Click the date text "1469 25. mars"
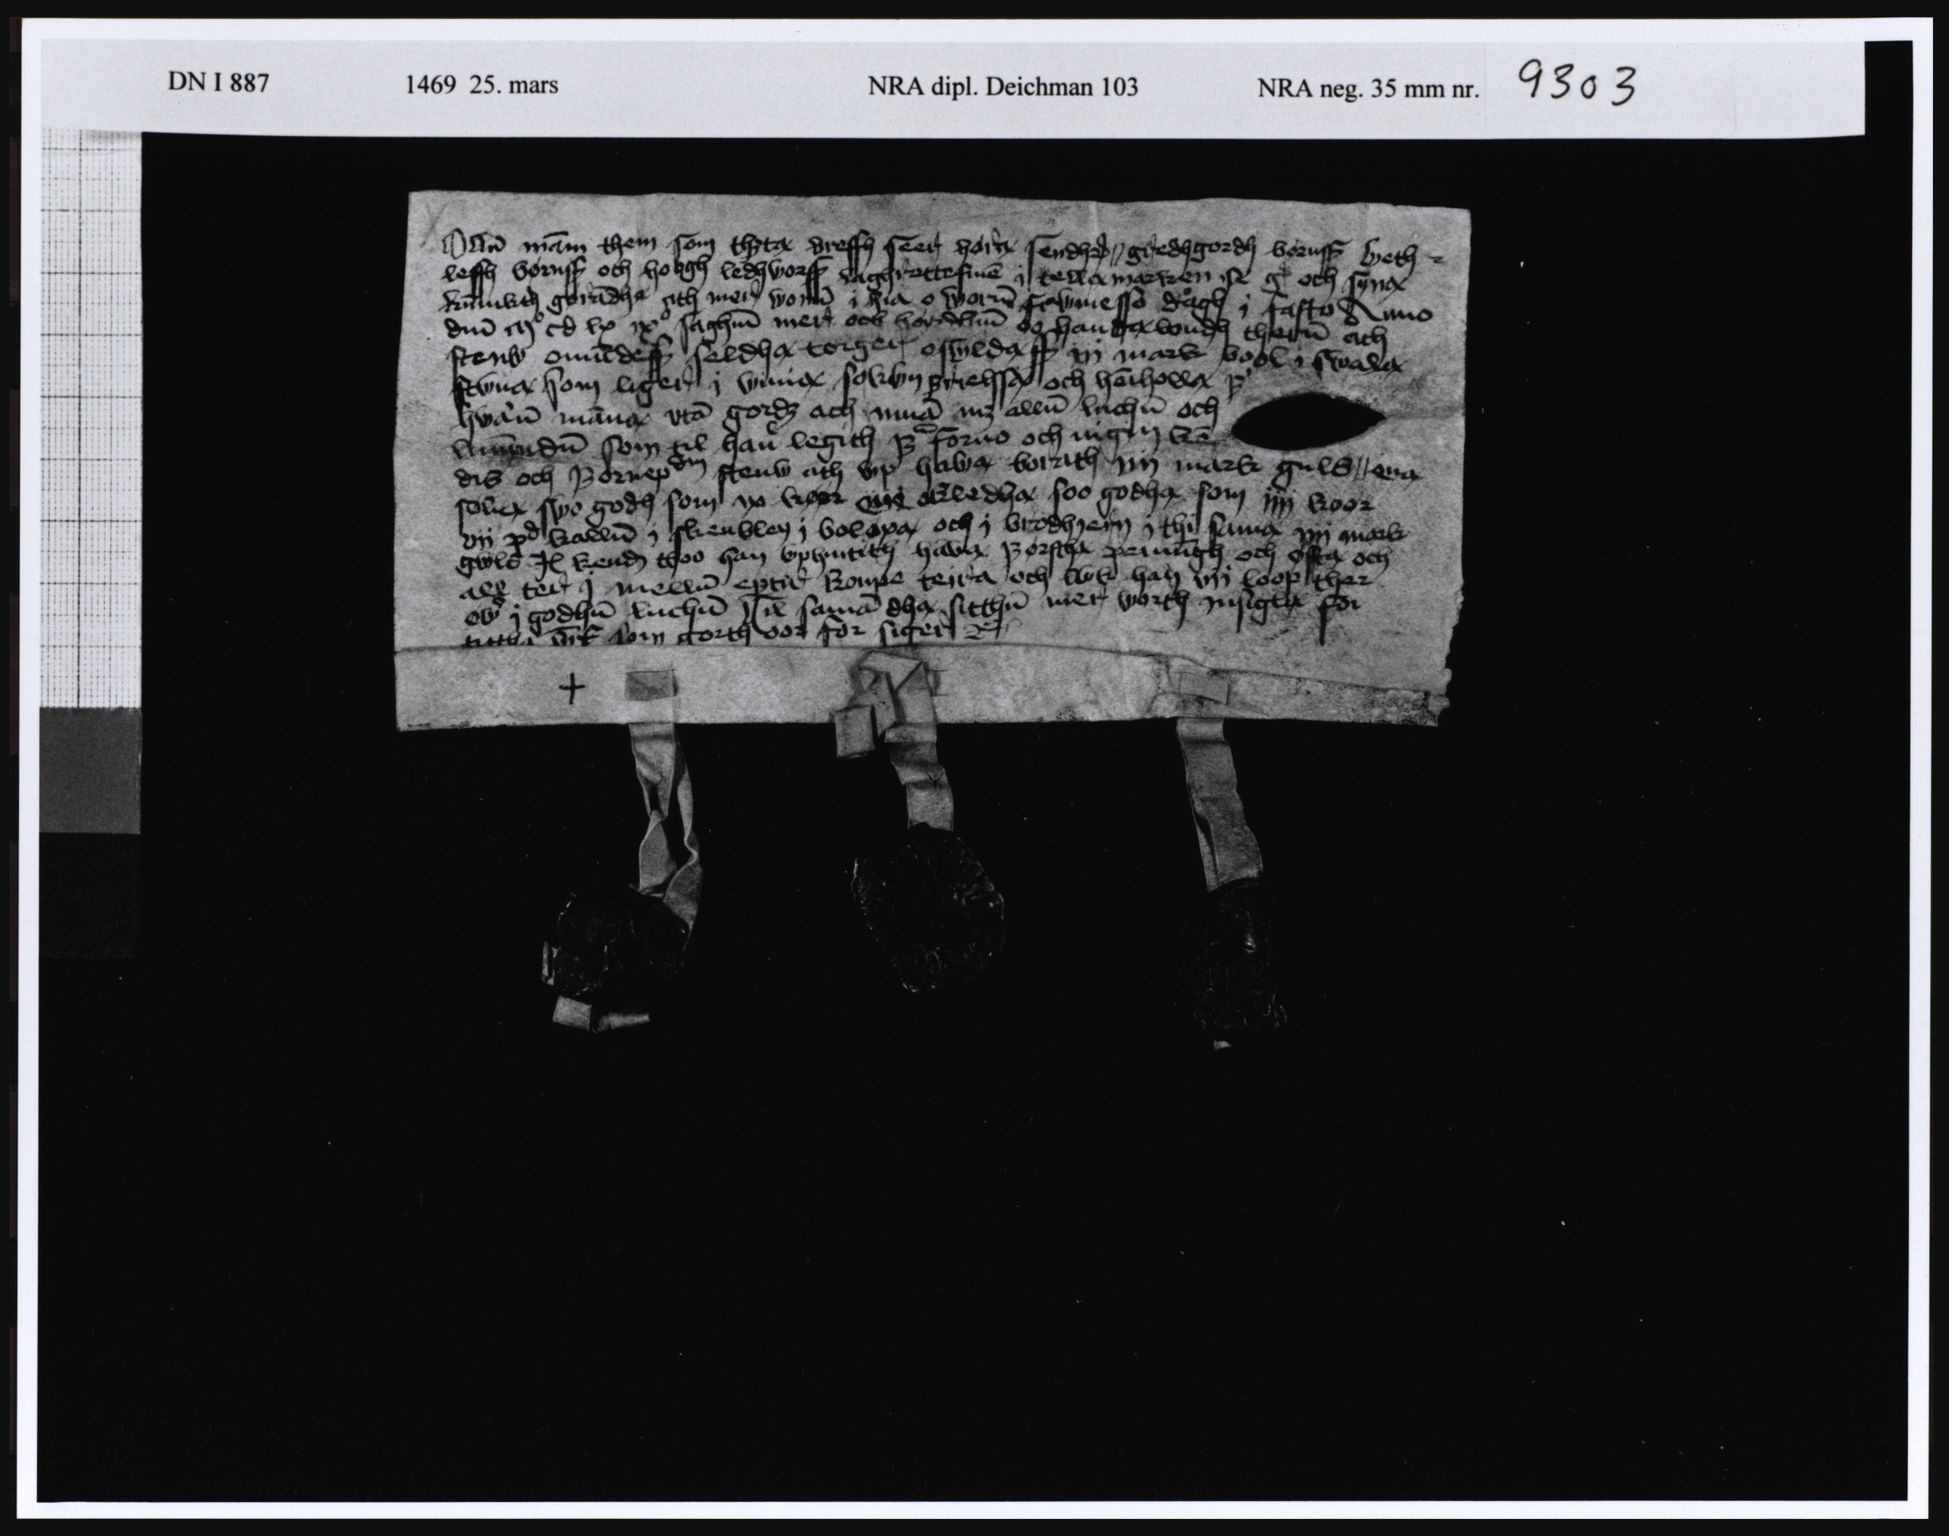This screenshot has width=1949, height=1536. (x=483, y=85)
